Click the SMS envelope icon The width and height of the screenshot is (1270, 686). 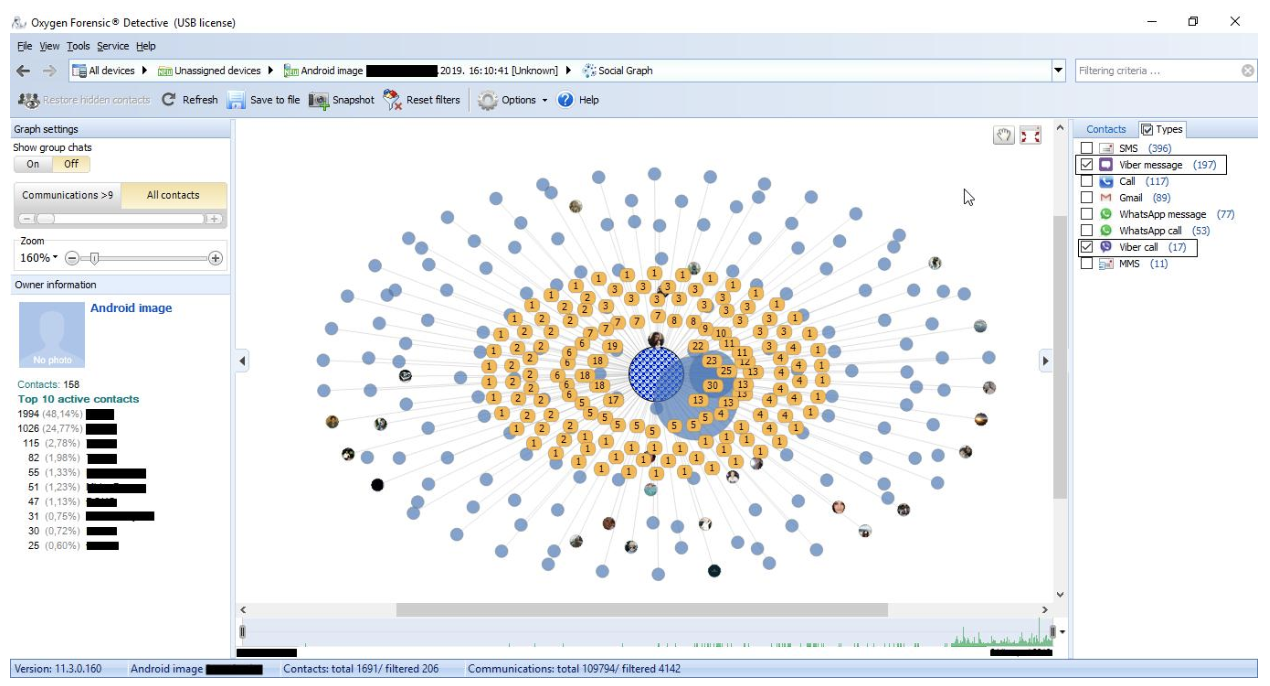point(1106,149)
